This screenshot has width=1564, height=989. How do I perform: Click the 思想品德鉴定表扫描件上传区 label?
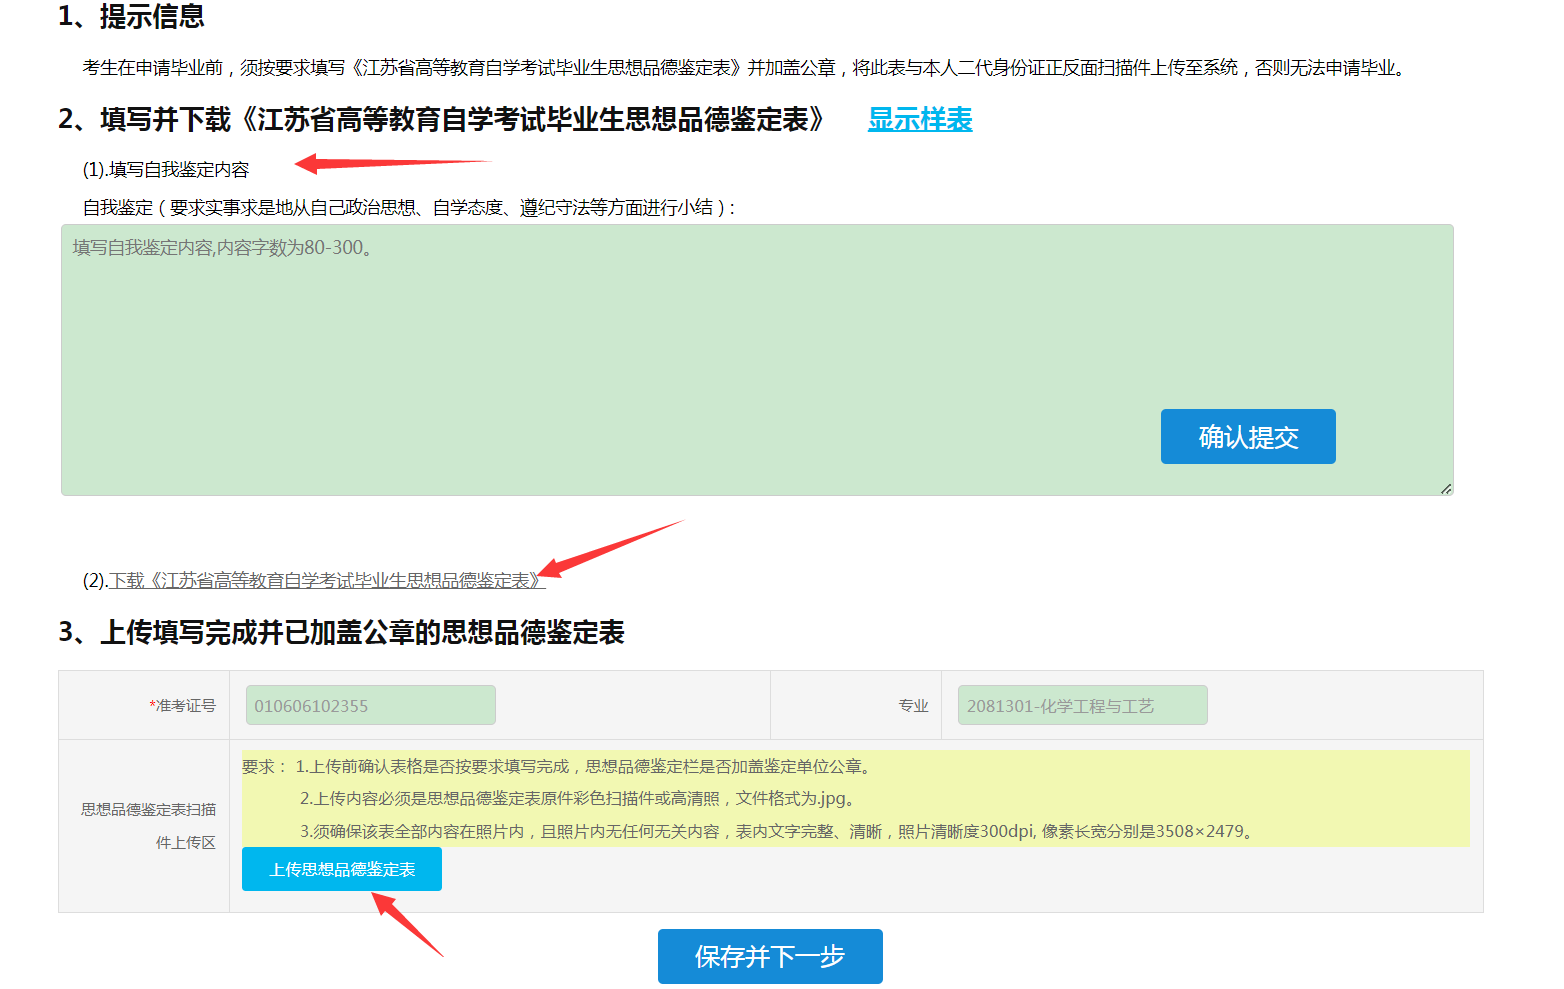point(149,826)
